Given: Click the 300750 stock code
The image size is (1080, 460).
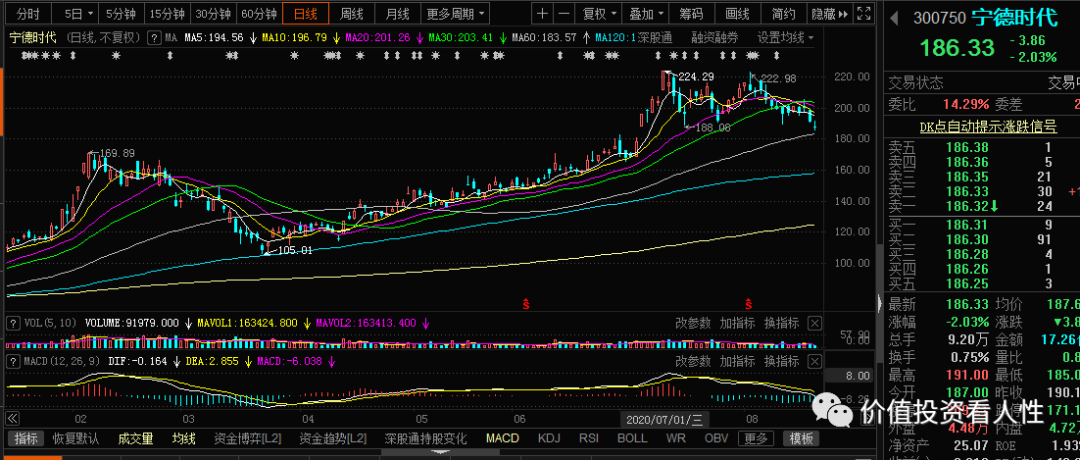Looking at the screenshot, I should [939, 19].
